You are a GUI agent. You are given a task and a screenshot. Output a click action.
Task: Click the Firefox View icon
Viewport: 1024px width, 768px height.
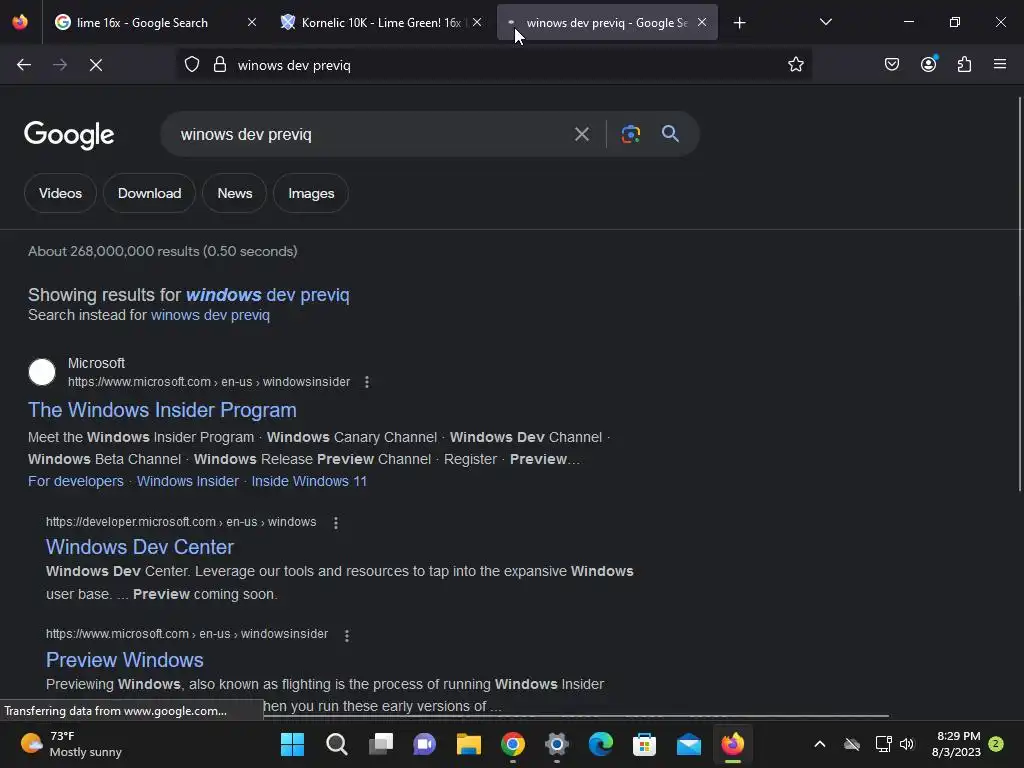pyautogui.click(x=20, y=22)
